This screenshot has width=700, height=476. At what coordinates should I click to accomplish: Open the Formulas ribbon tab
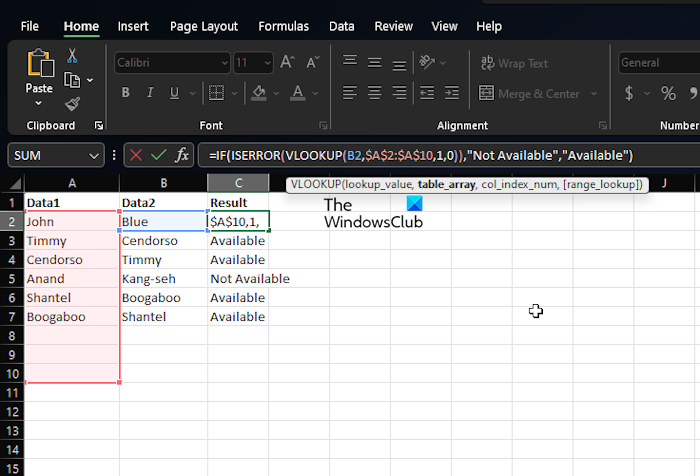[x=283, y=26]
